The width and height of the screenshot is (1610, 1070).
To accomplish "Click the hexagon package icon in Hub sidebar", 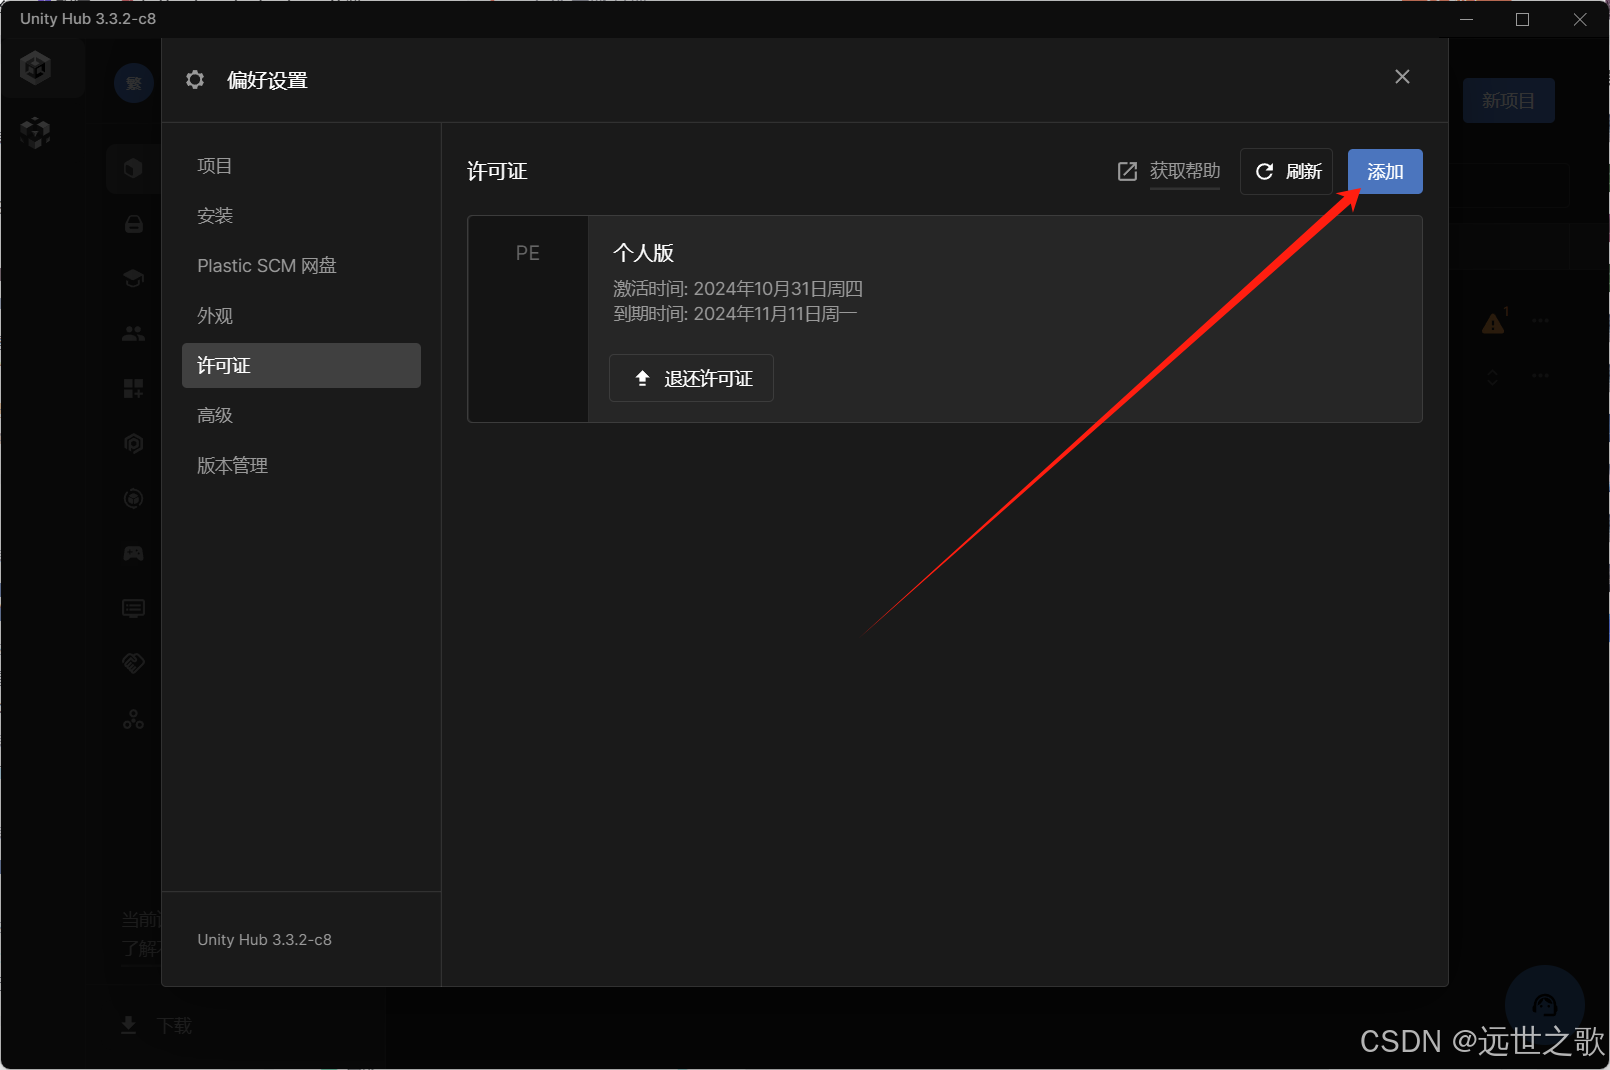I will tap(133, 443).
